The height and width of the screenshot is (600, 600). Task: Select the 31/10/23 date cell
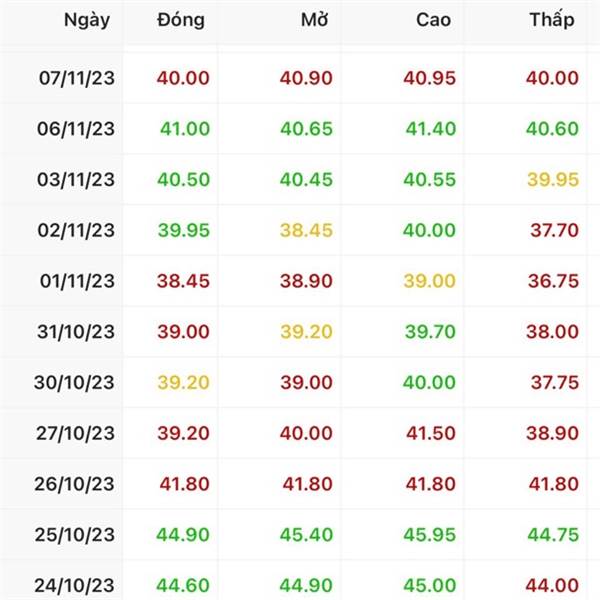(76, 332)
